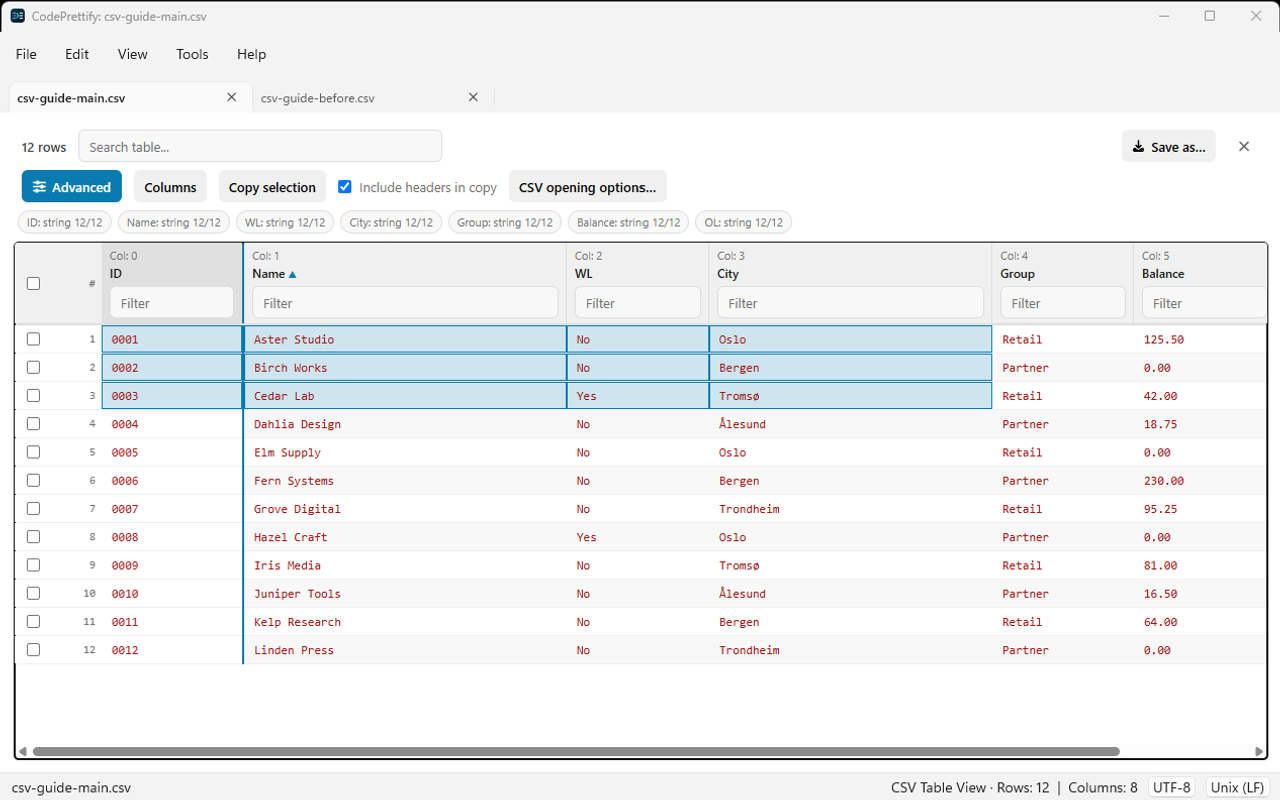Click the horizontal table scrollbar
Screen dimensions: 1280x800
[x=576, y=751]
